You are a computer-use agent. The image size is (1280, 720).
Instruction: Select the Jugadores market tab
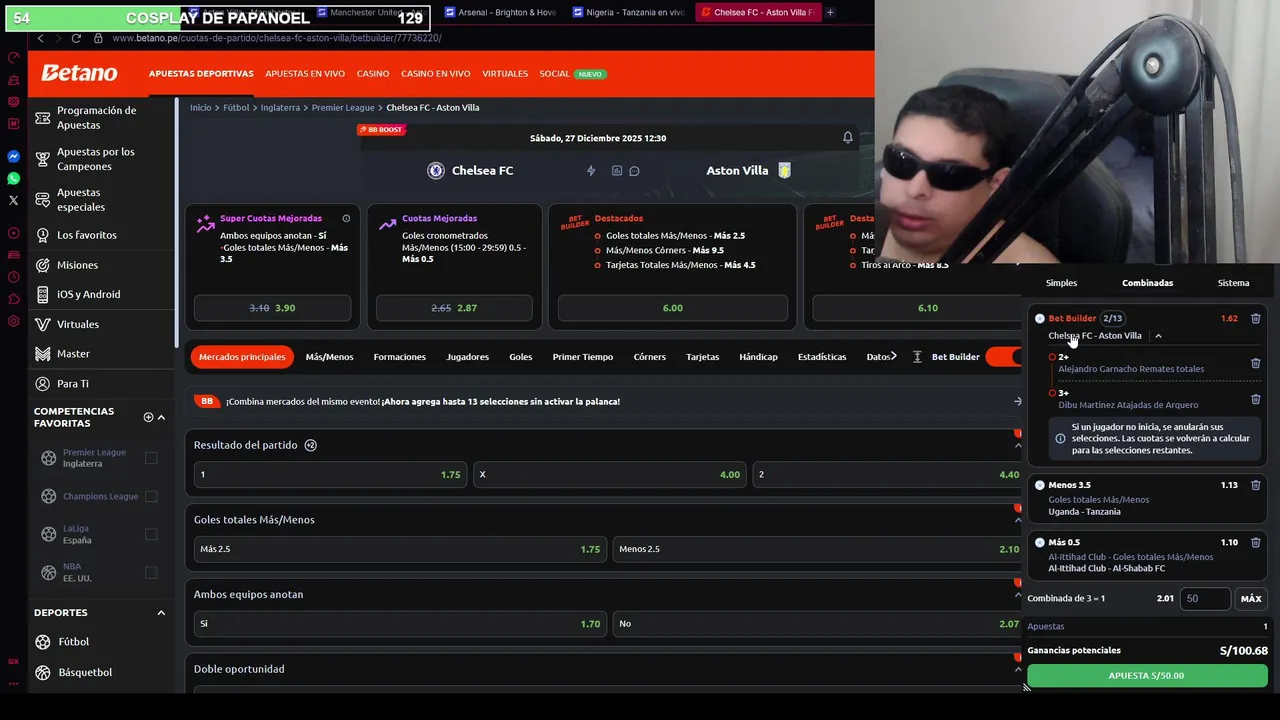click(467, 357)
